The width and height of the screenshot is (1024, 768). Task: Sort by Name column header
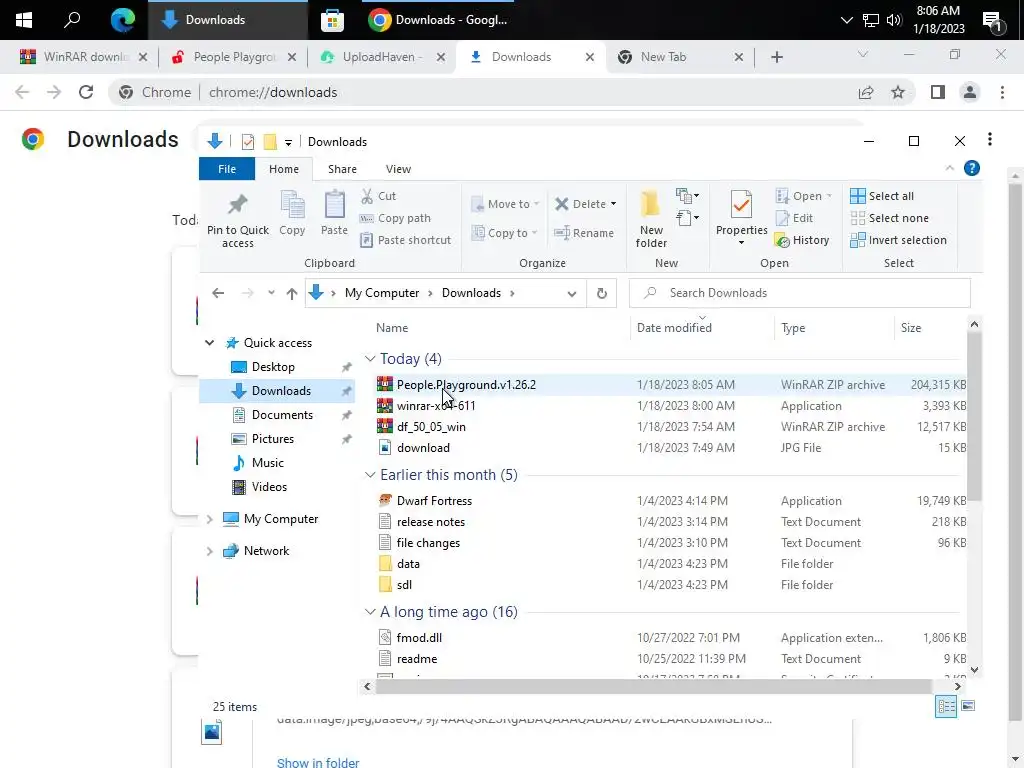(x=392, y=328)
